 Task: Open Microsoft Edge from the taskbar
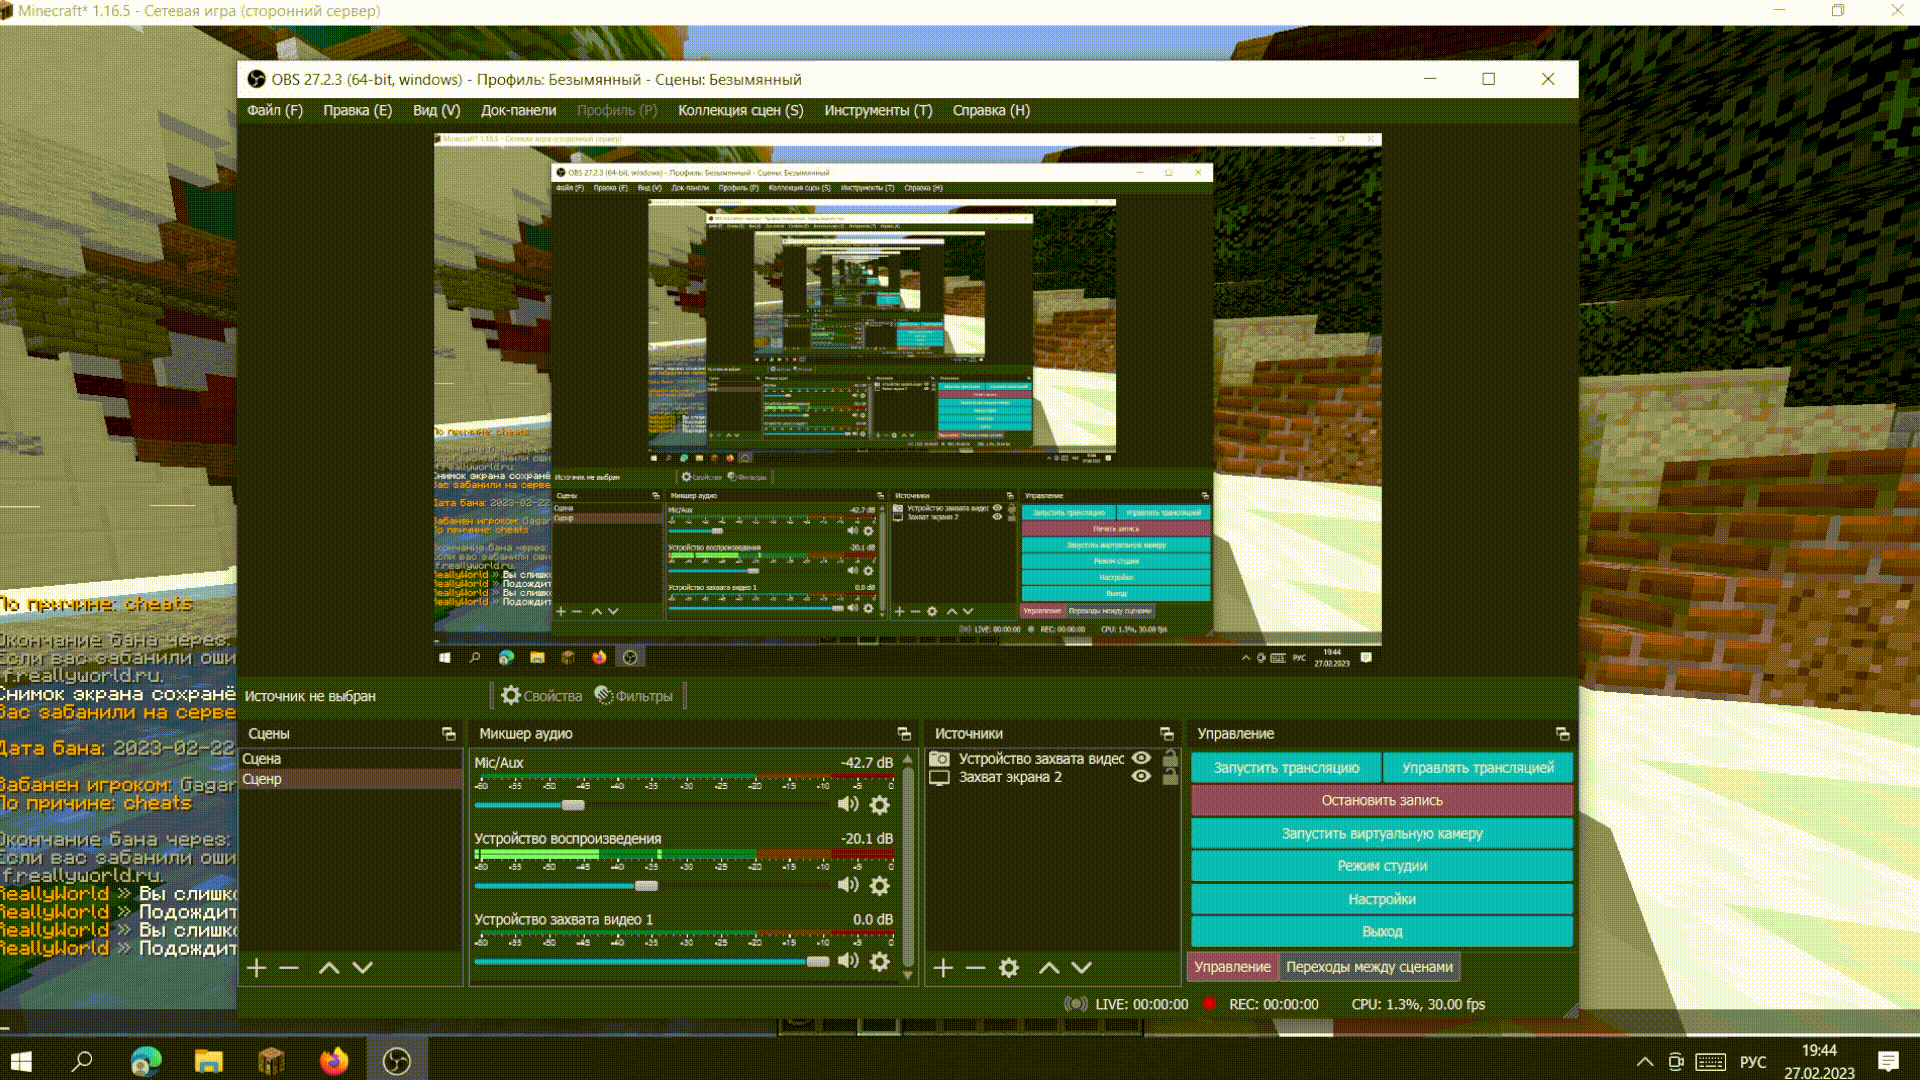146,1061
